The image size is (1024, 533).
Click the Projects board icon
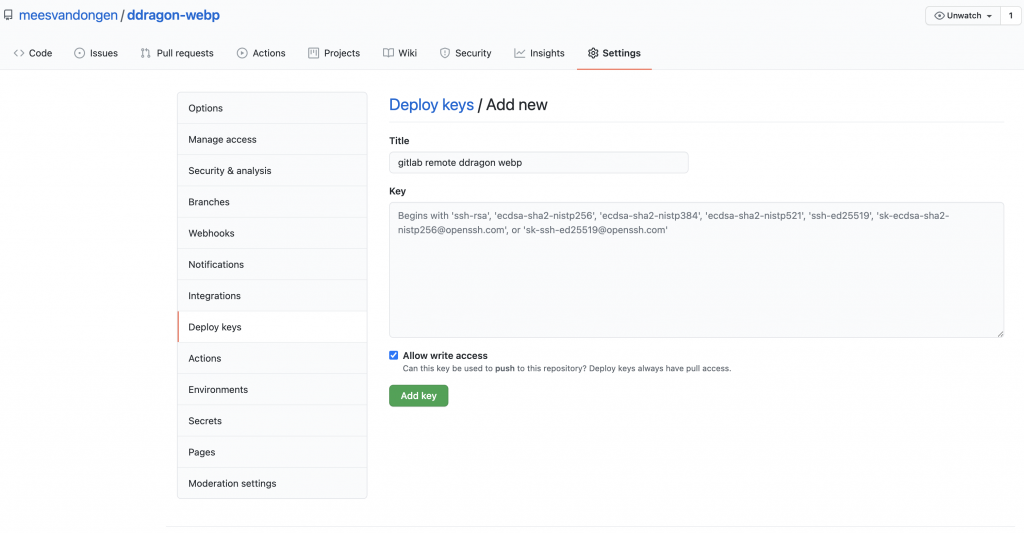[x=314, y=53]
